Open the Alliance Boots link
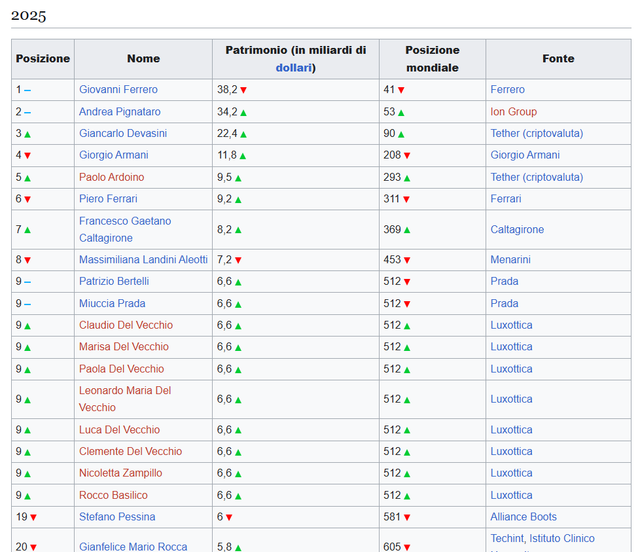 coord(524,517)
